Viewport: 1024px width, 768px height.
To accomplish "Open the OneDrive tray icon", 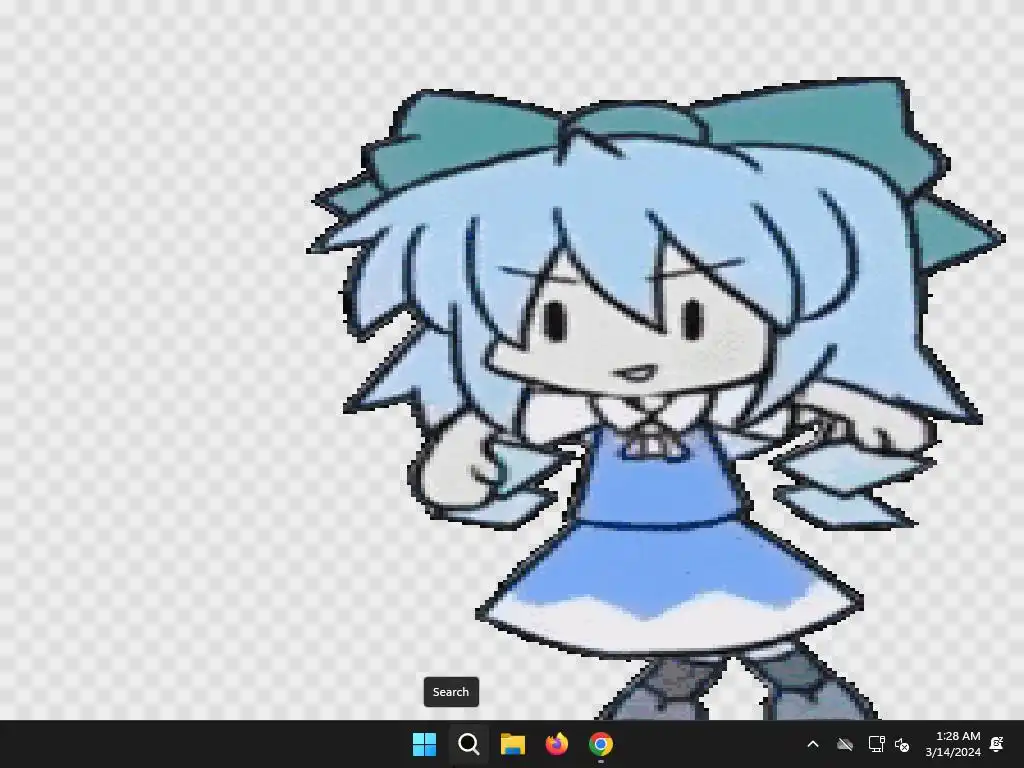I will coord(845,744).
